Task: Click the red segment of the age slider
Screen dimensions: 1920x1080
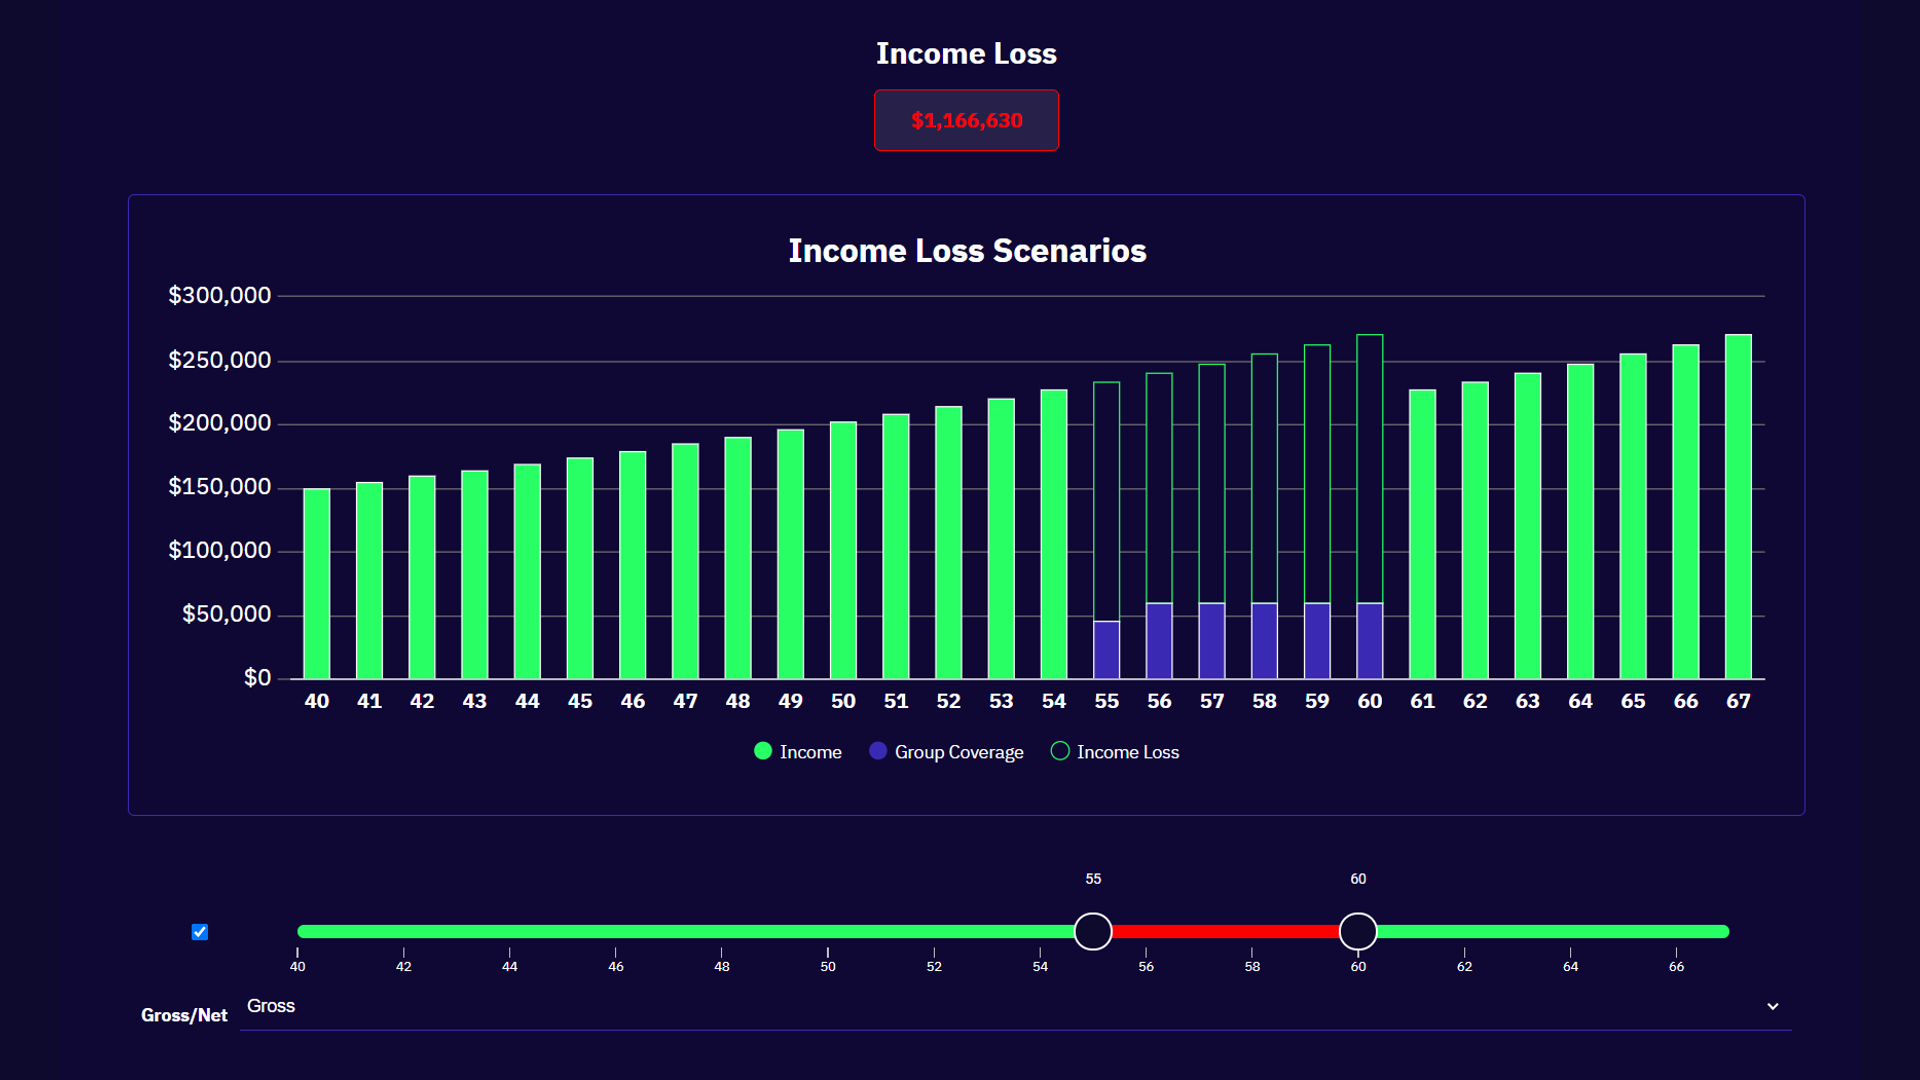Action: coord(1225,931)
